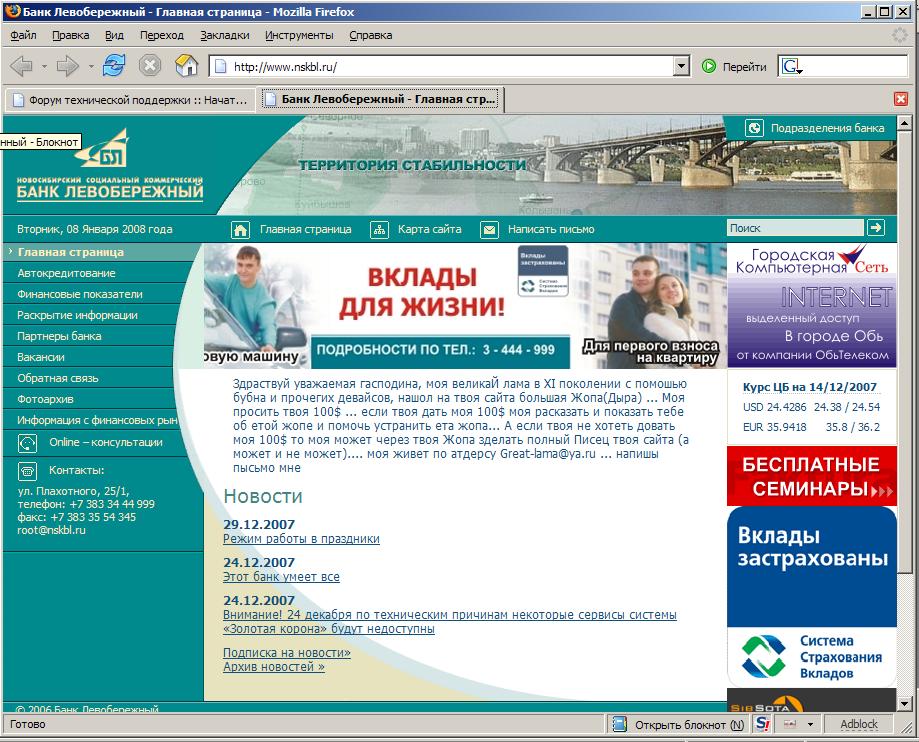
Task: Click the house icon beside Главная страница
Action: click(x=240, y=230)
